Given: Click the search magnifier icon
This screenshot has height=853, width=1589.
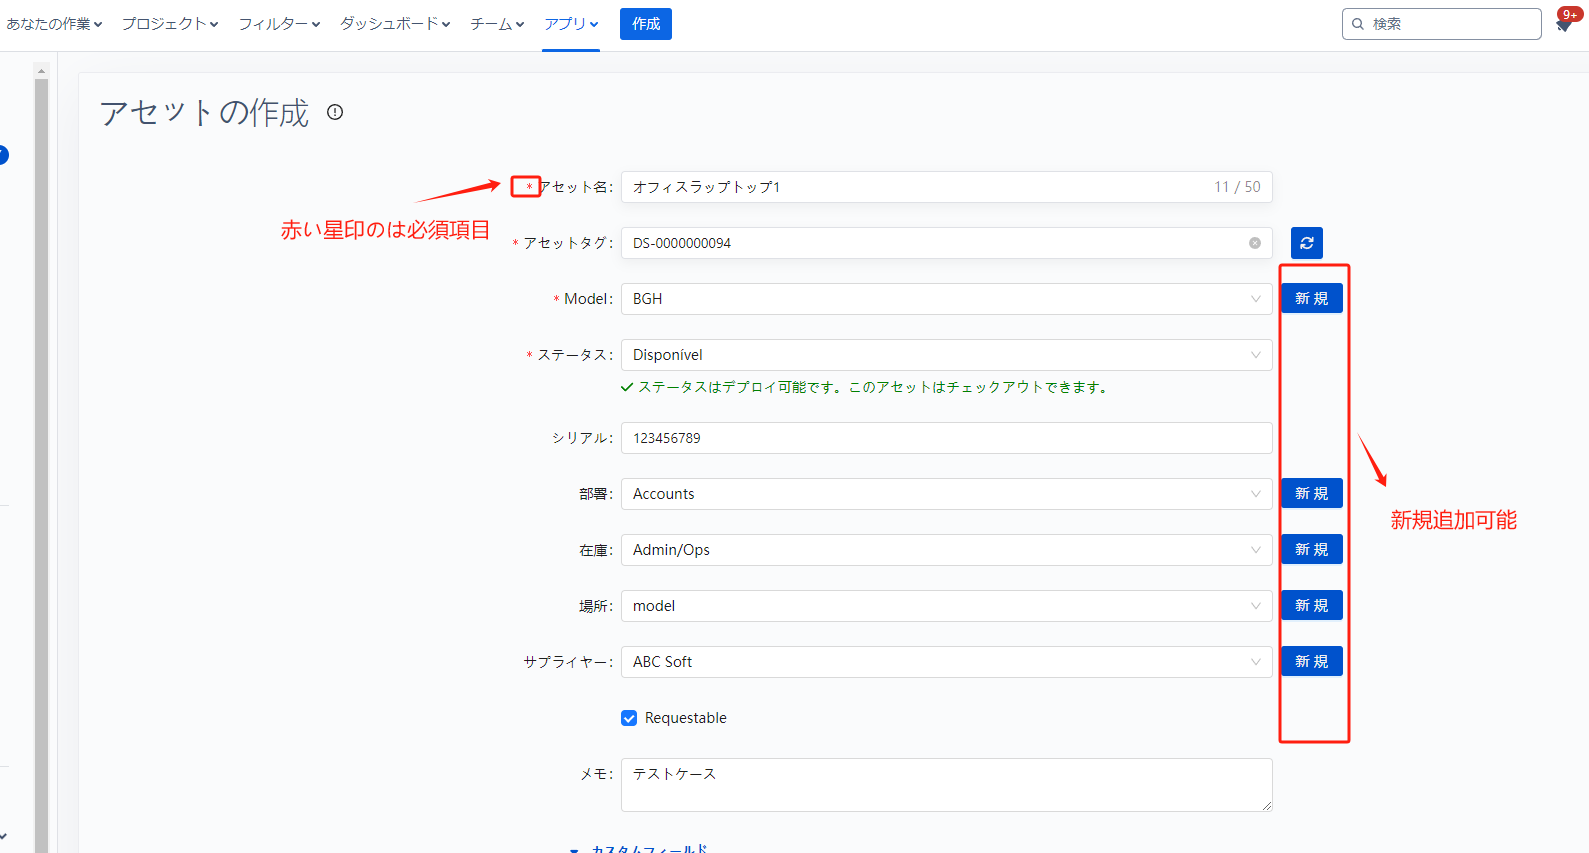Looking at the screenshot, I should coord(1358,24).
